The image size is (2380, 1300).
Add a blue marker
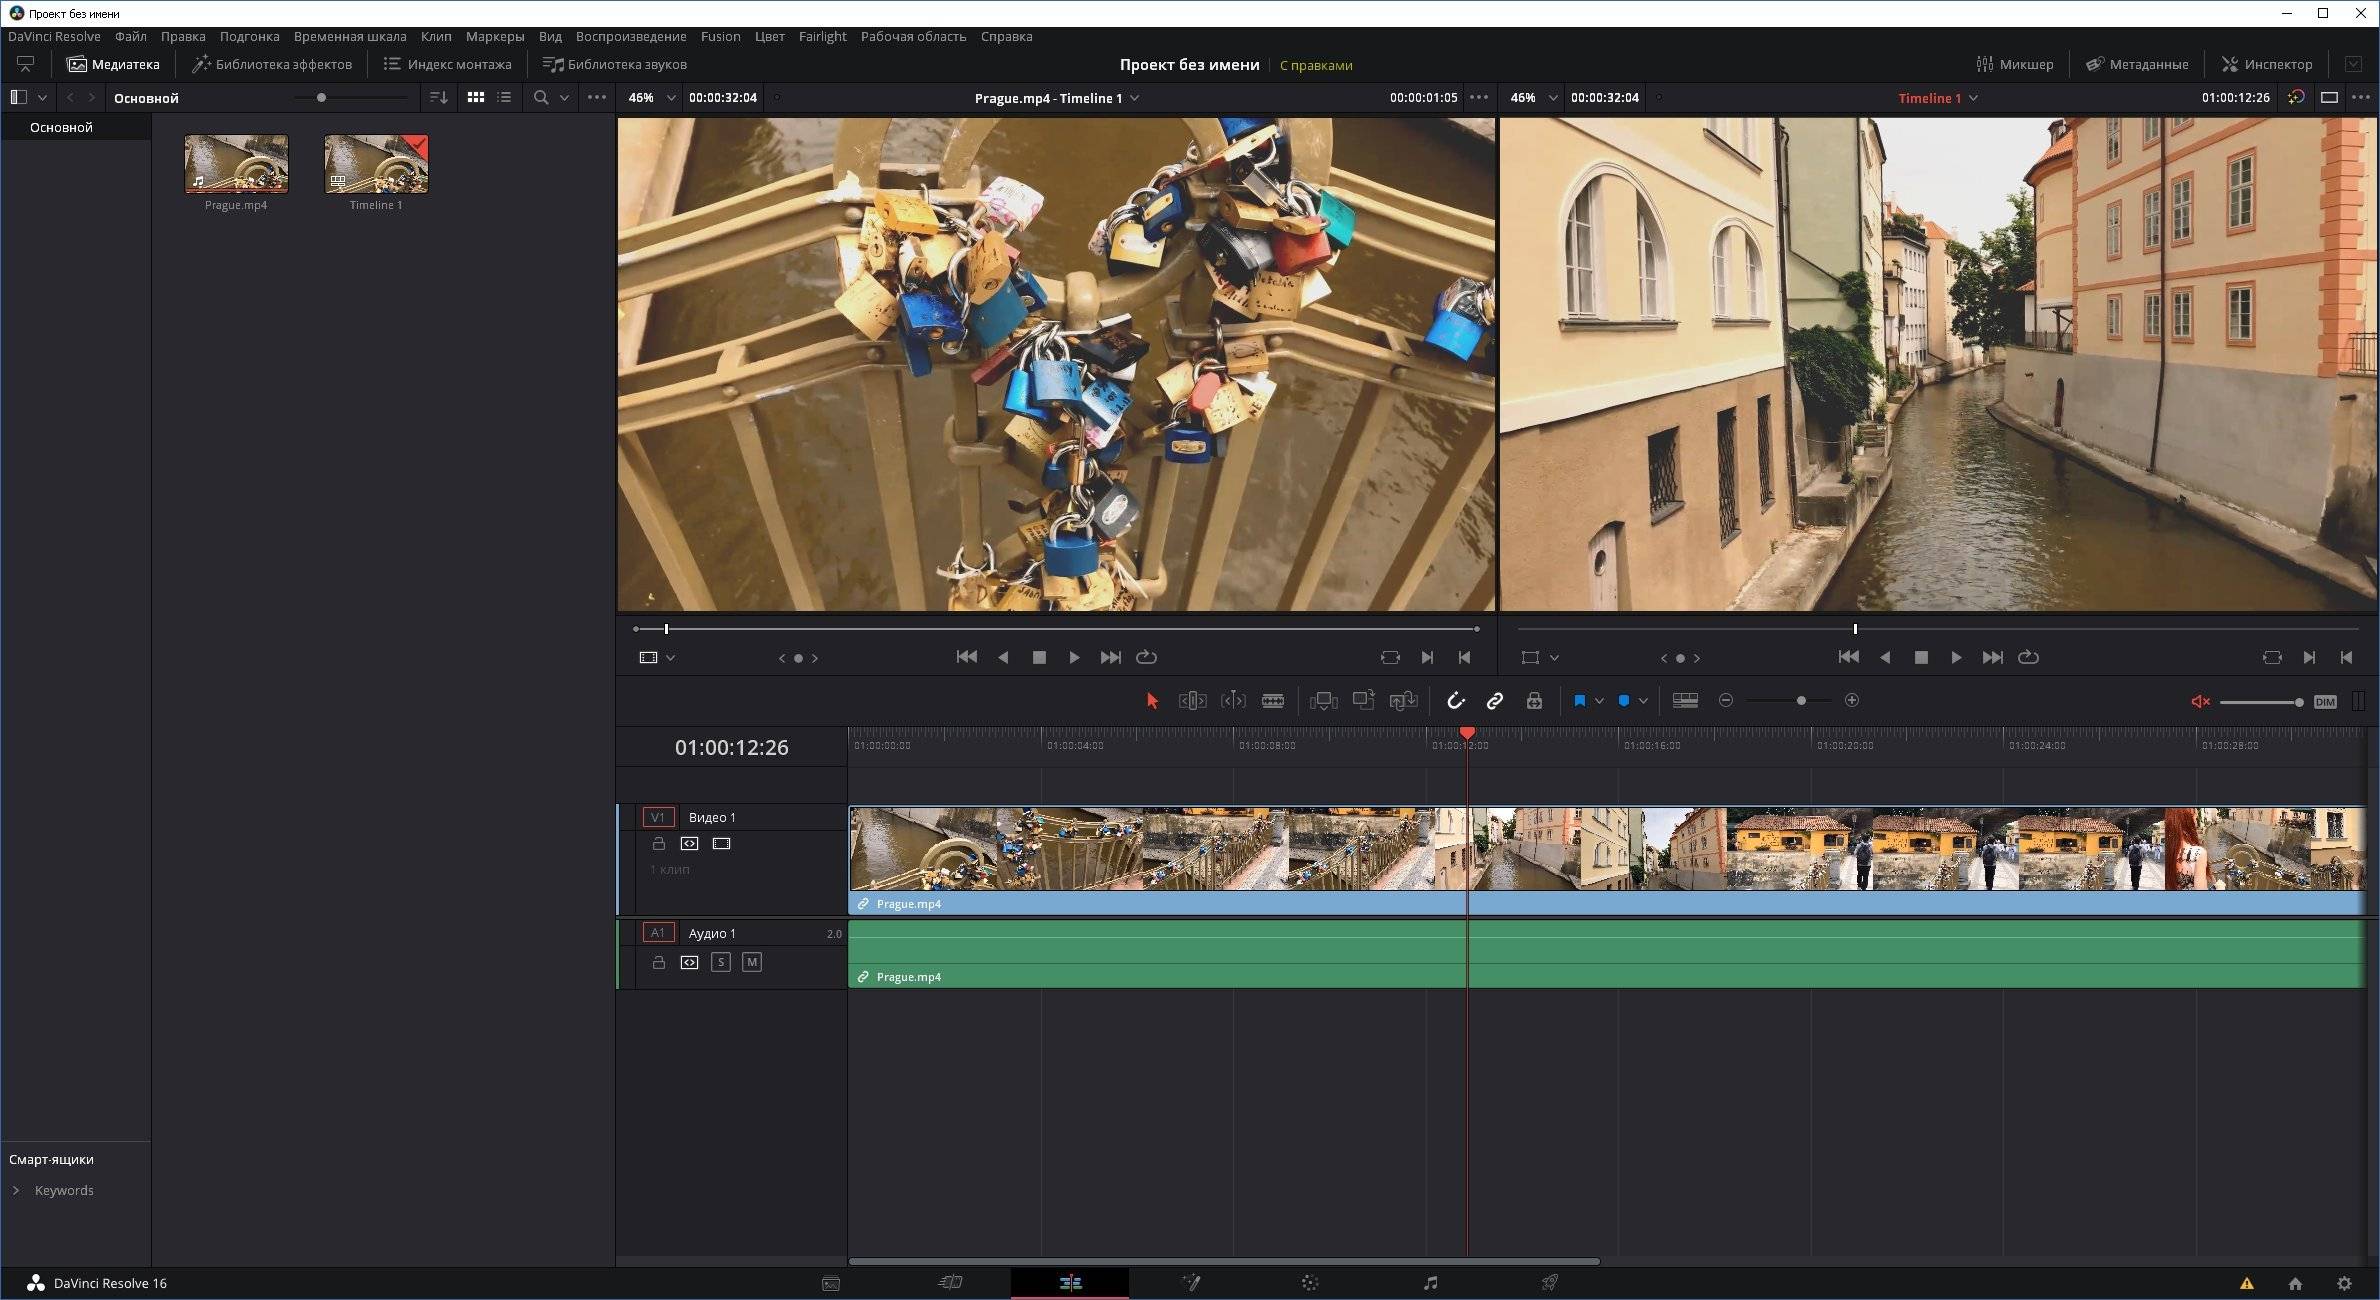click(x=1624, y=701)
